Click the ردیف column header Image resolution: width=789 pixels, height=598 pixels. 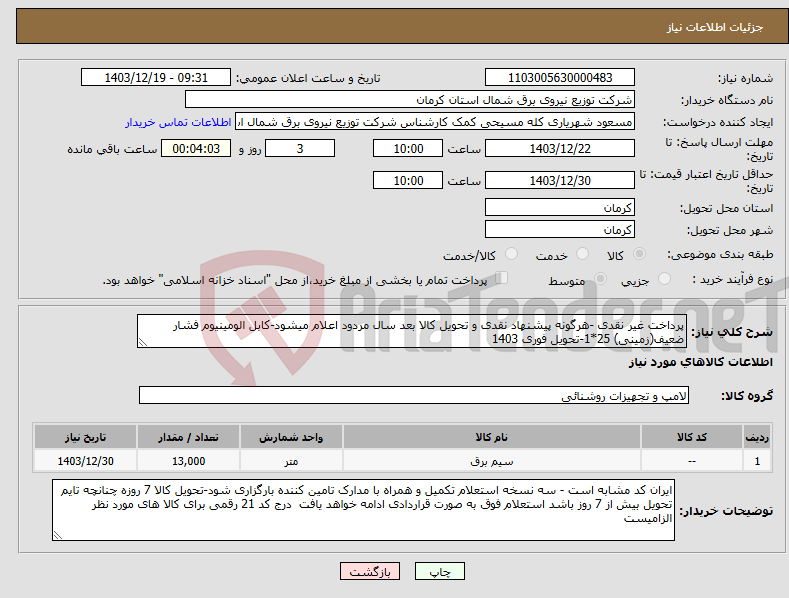pos(757,437)
